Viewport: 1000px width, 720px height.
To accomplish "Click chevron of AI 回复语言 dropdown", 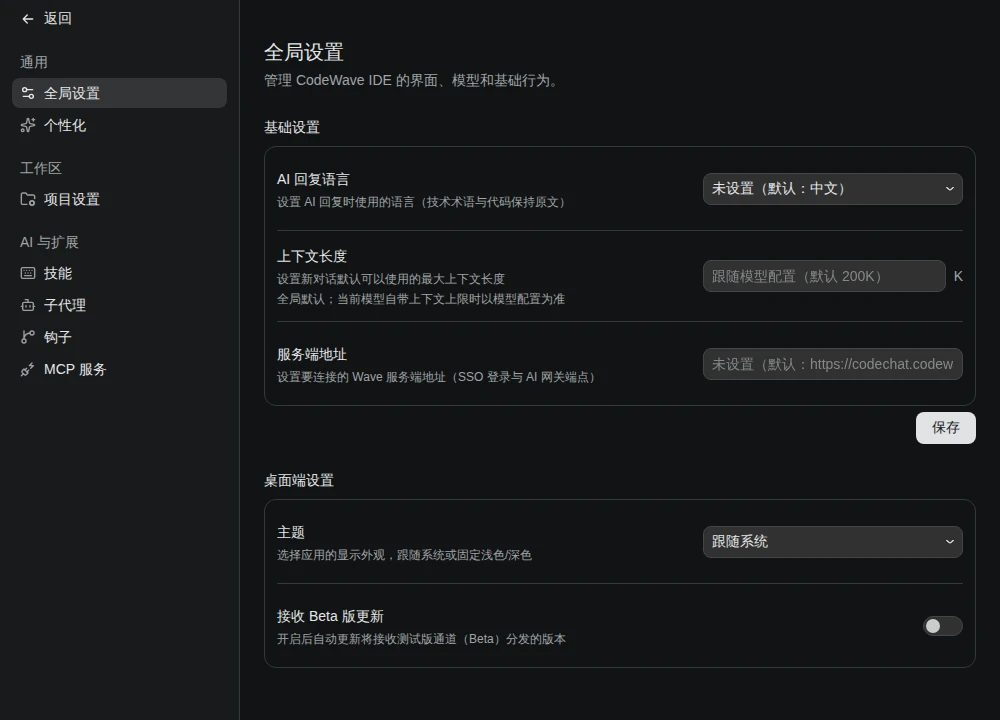I will (x=949, y=189).
